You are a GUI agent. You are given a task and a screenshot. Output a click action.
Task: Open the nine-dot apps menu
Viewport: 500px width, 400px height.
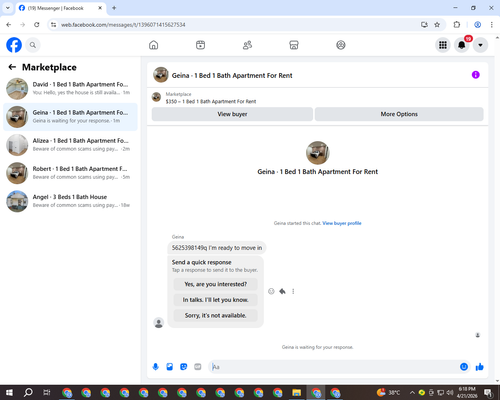tap(443, 45)
